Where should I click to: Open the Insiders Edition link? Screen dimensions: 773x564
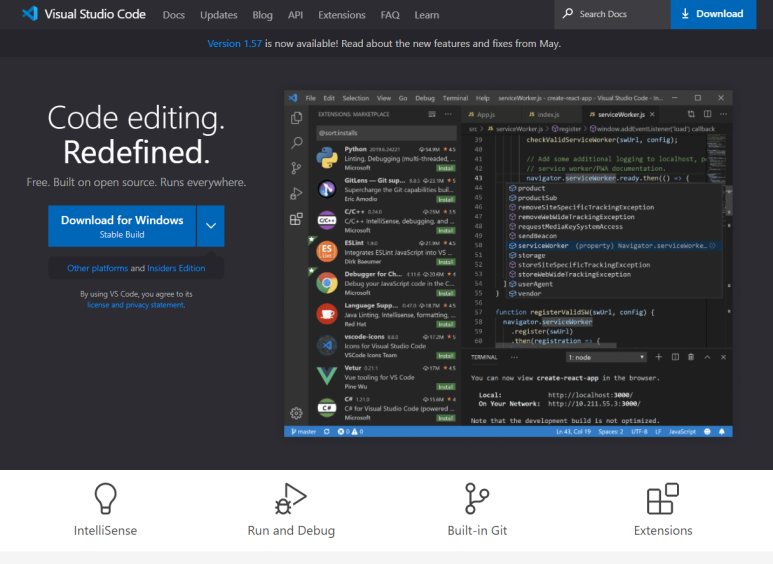[176, 268]
